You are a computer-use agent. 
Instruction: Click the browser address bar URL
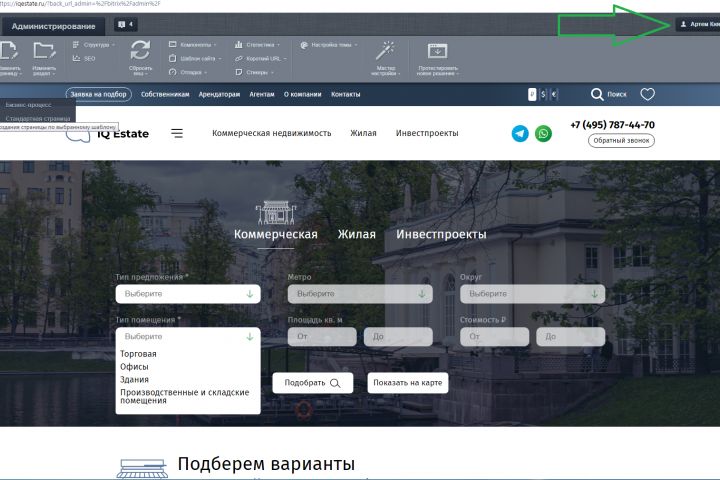(x=80, y=4)
